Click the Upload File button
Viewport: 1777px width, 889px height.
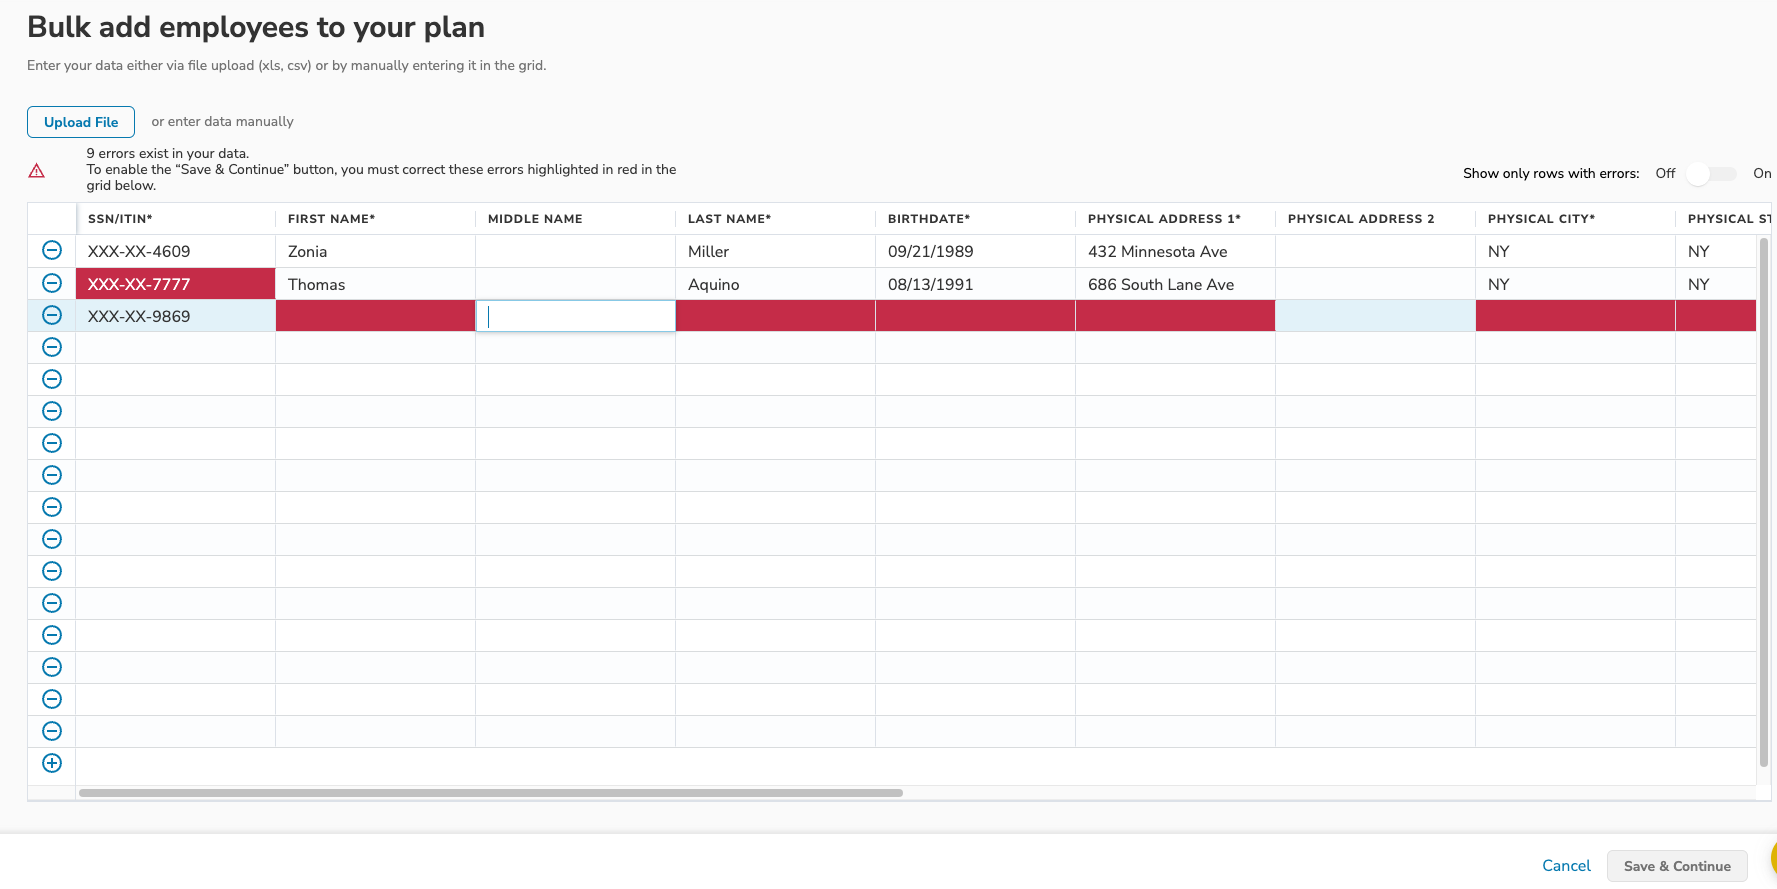coord(81,122)
